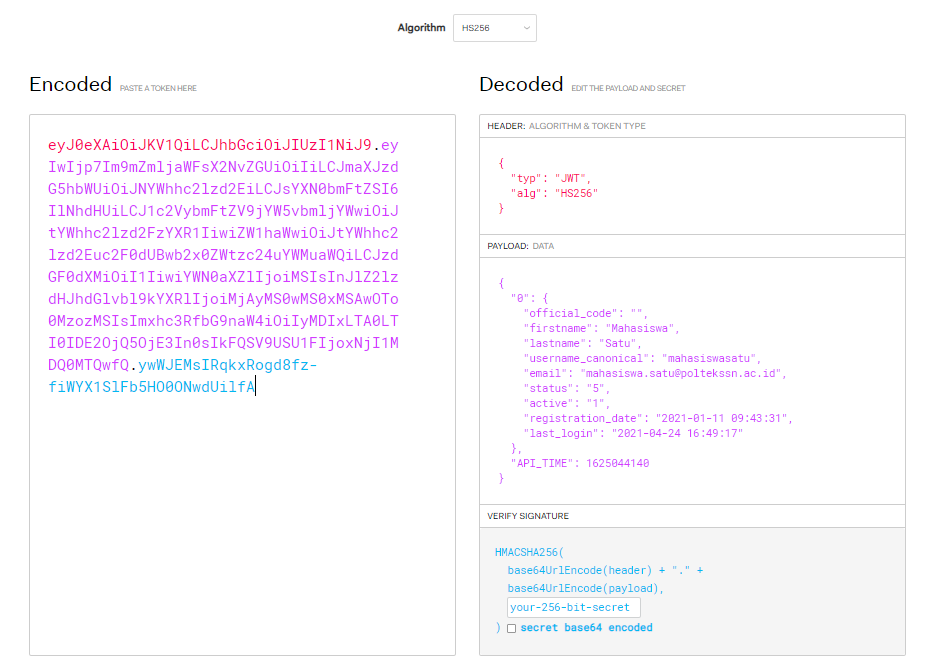
Task: Click the username_canonical line in the payload
Action: [642, 358]
